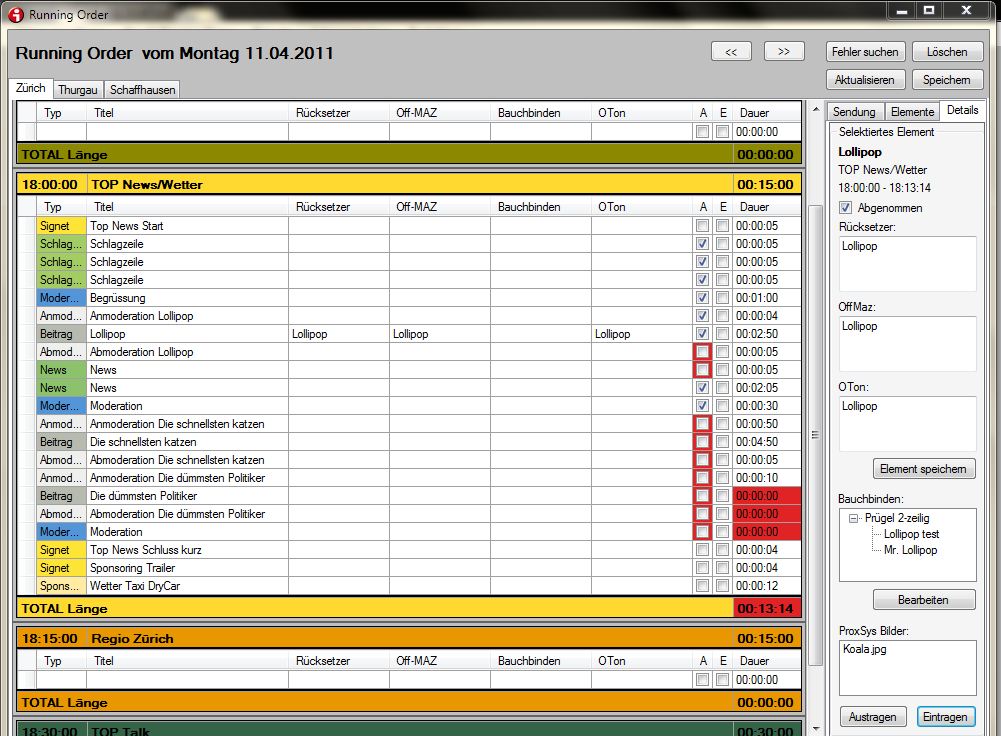The width and height of the screenshot is (1001, 736).
Task: Open the Schaffhausen tab
Action: [142, 89]
